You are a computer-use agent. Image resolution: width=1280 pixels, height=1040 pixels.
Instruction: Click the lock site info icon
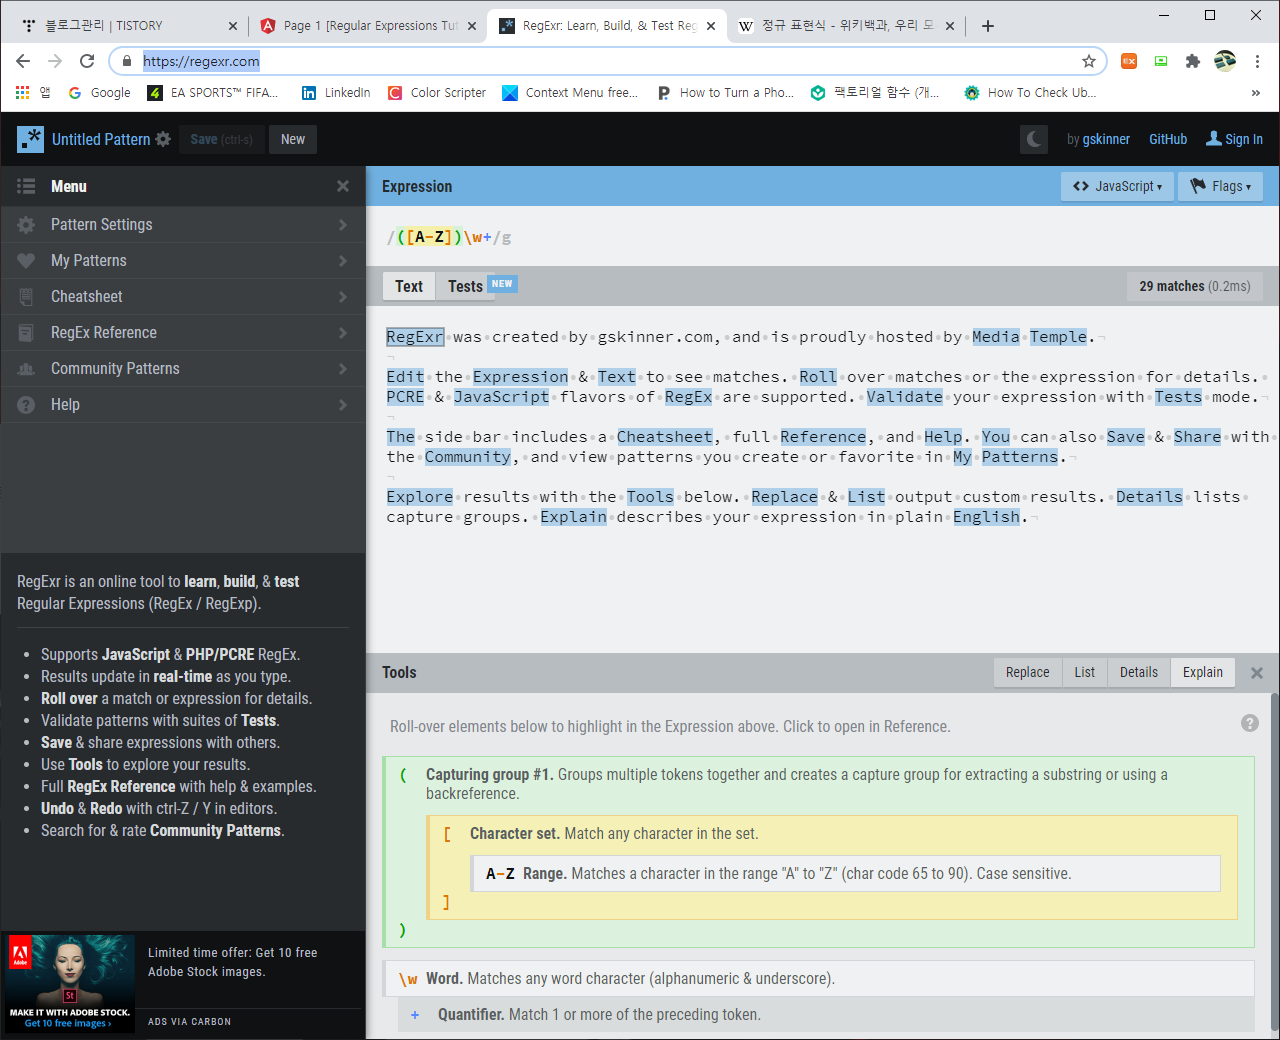(126, 61)
